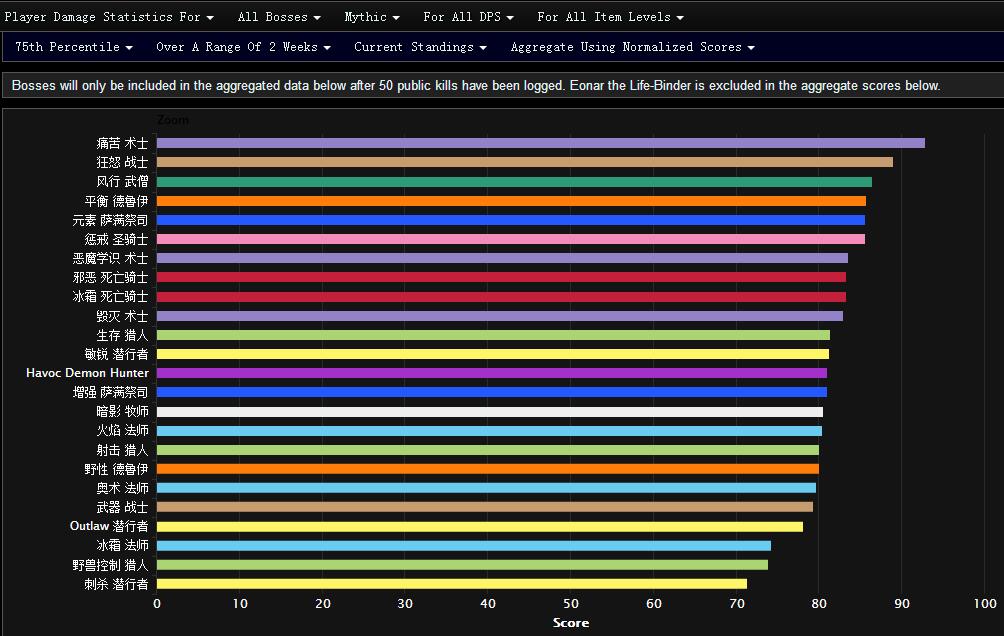Click the 武器 战士 axis label
1004x636 pixels.
click(122, 507)
